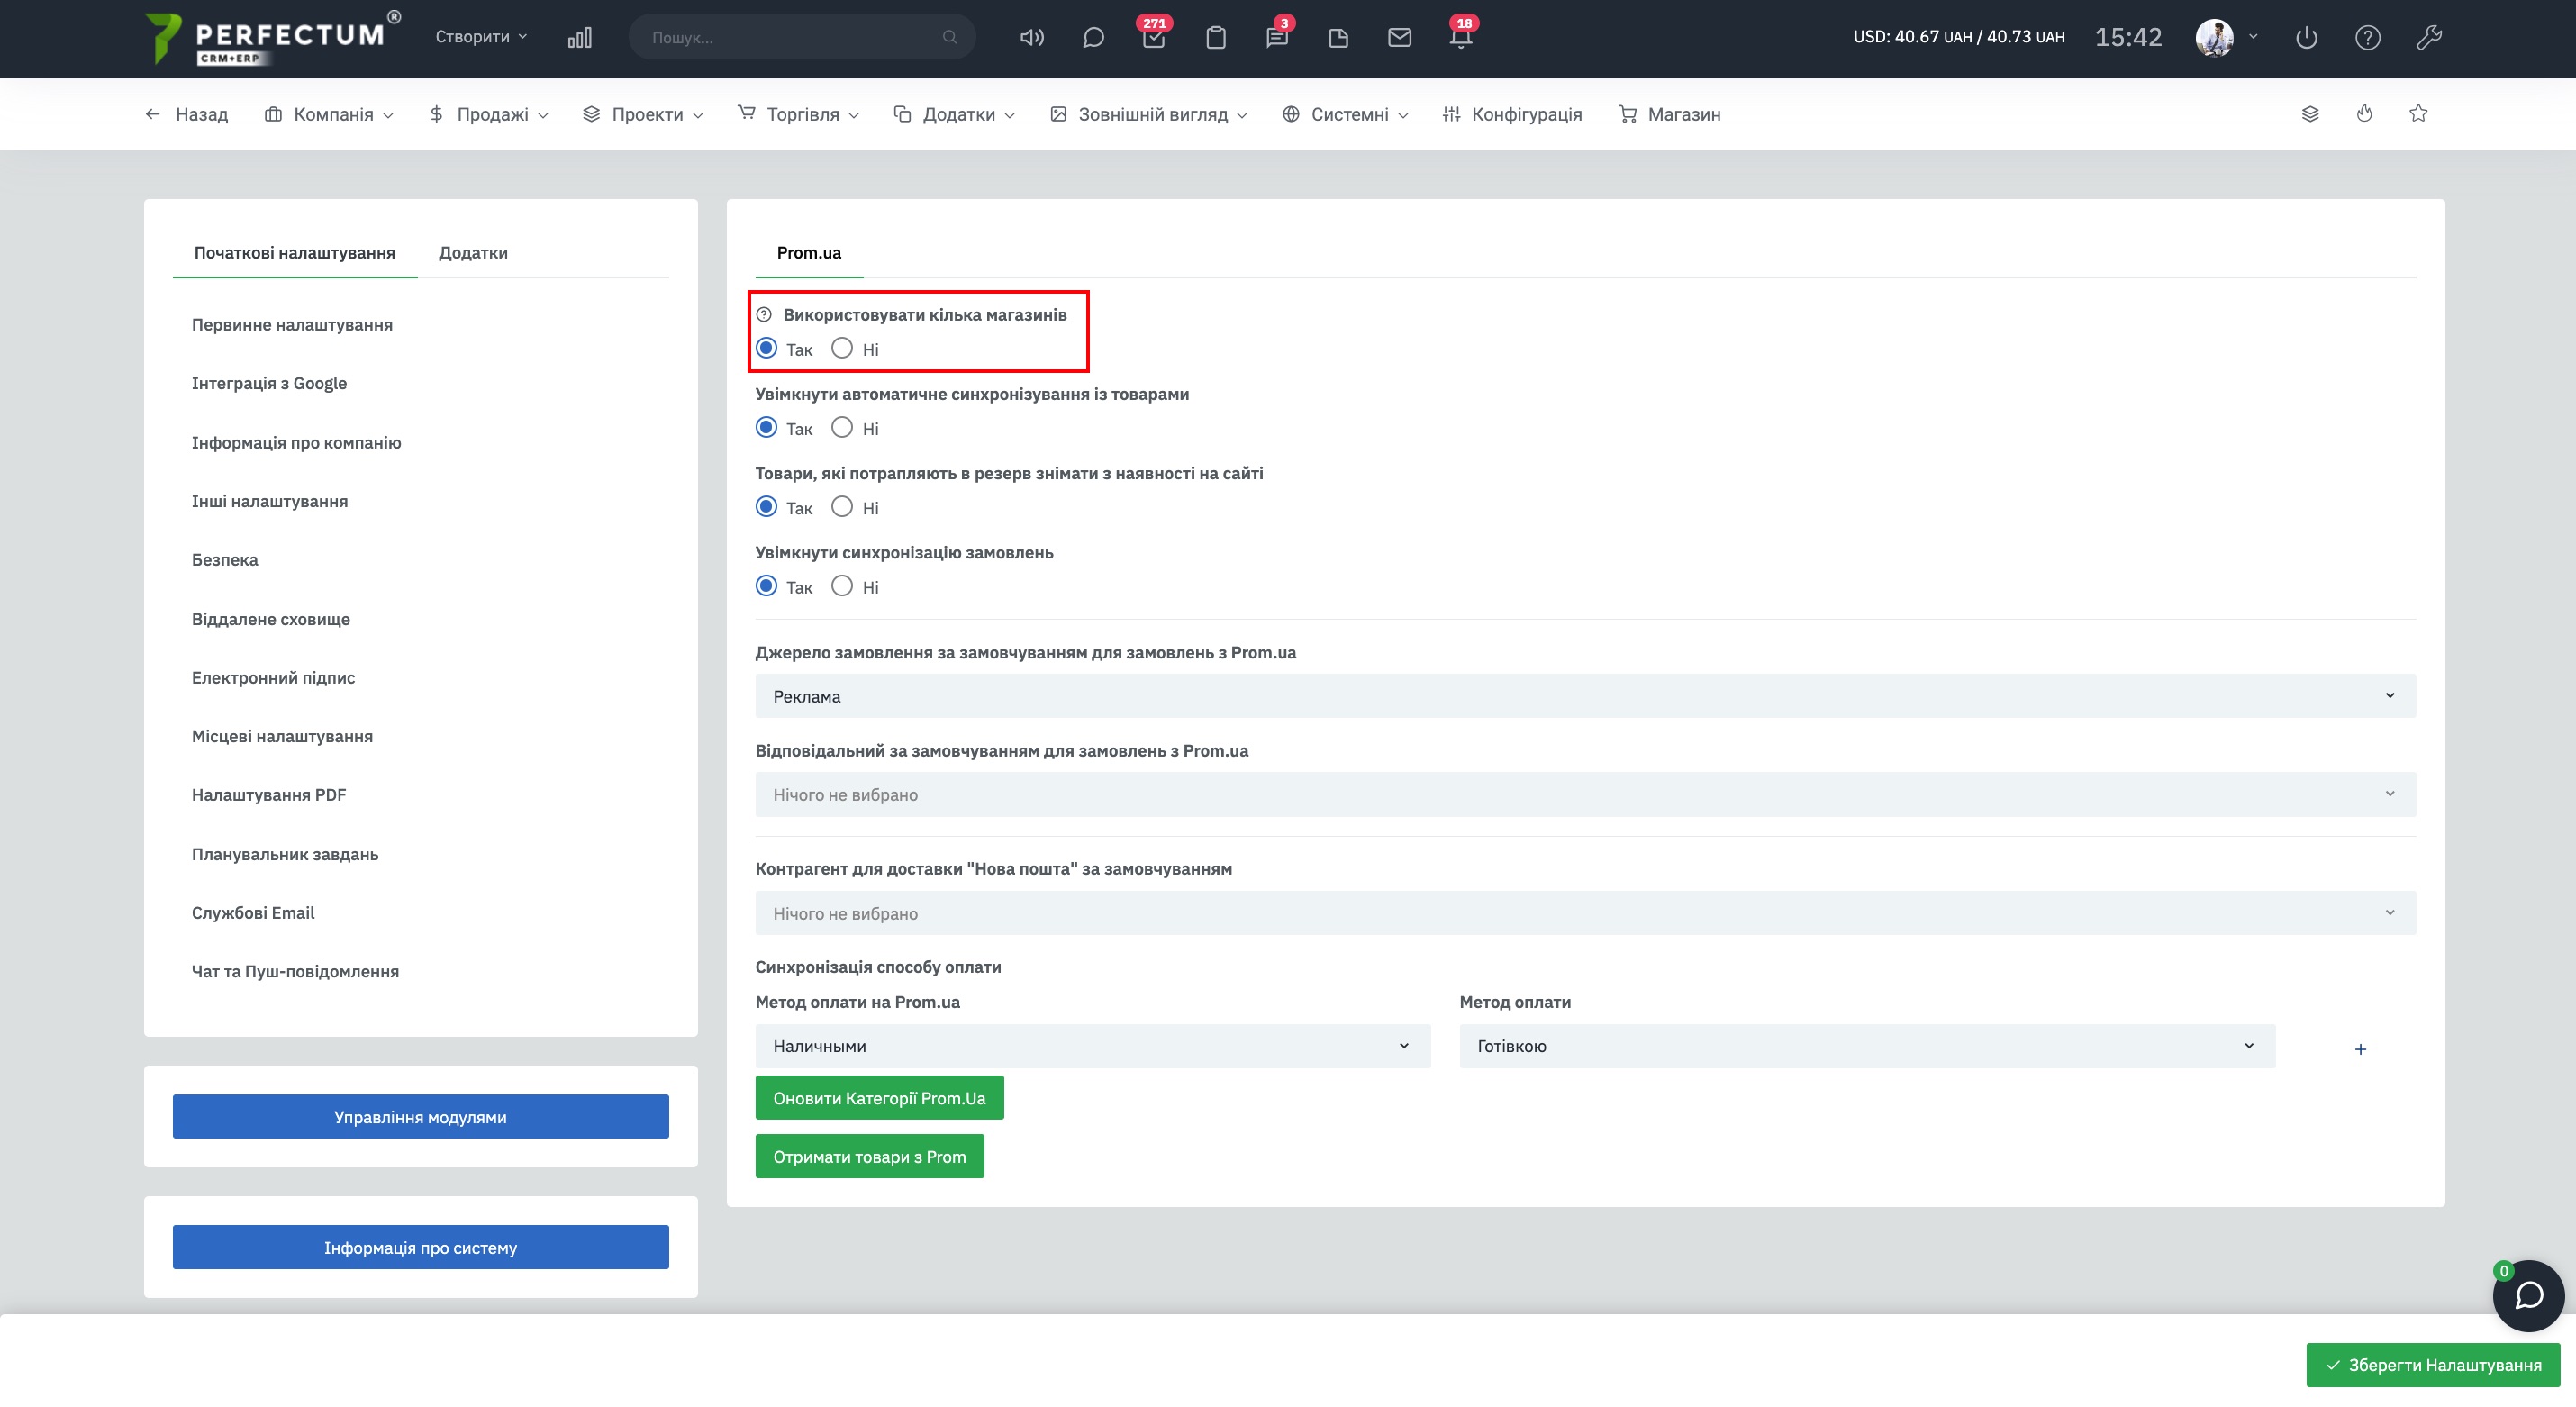Select 'Ні' for automatic product synchronization
This screenshot has height=1407, width=2576.
pos(842,428)
